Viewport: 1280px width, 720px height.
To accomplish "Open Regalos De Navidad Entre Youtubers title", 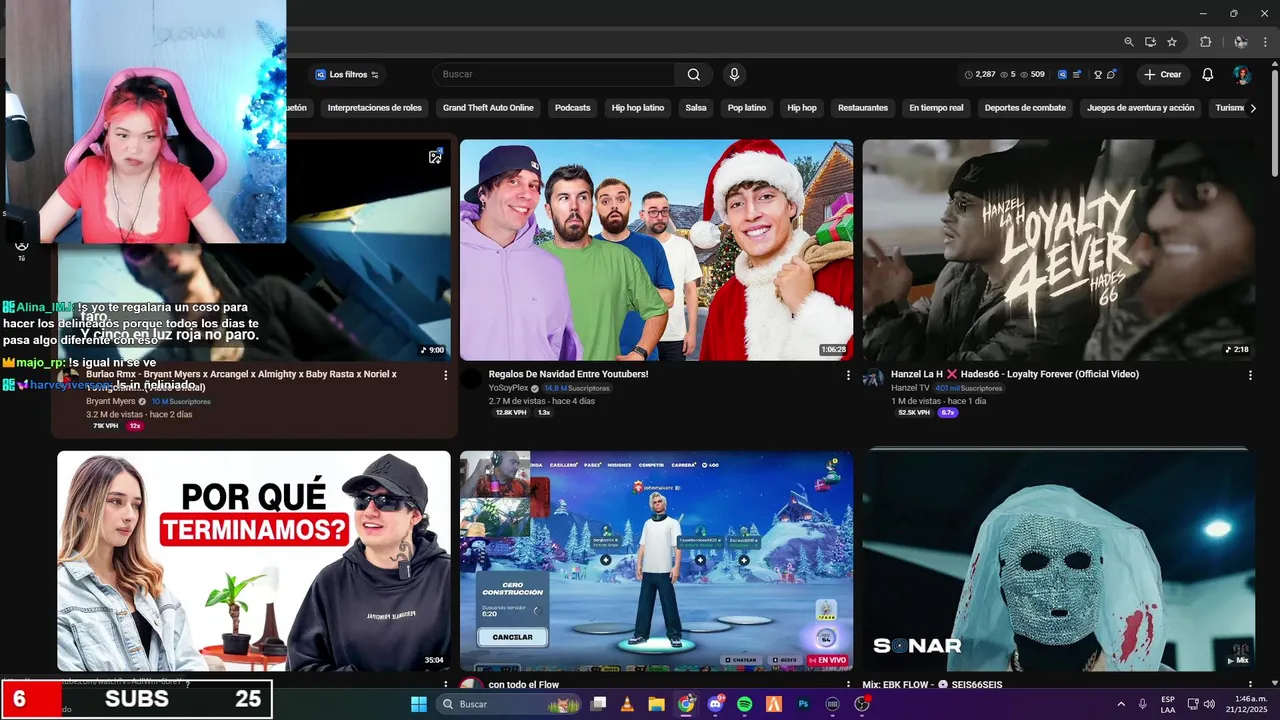I will click(568, 374).
